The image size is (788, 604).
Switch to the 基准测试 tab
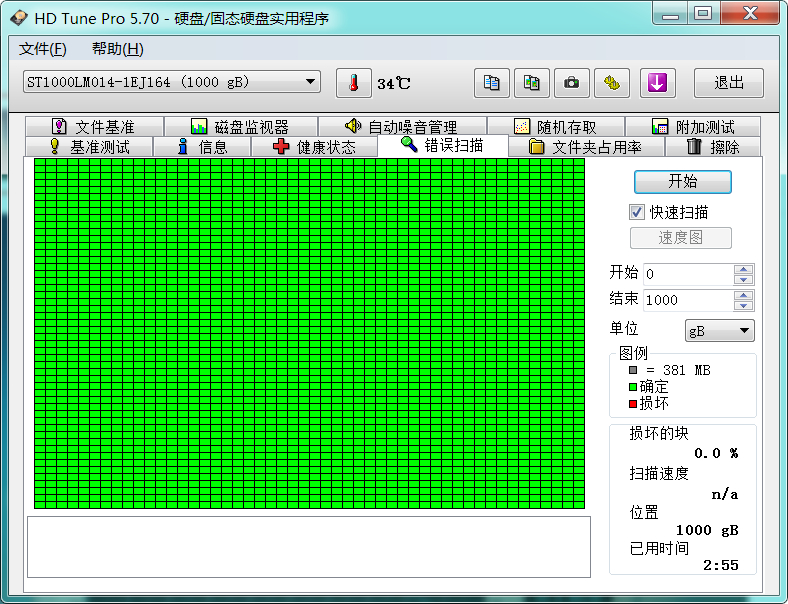(89, 147)
